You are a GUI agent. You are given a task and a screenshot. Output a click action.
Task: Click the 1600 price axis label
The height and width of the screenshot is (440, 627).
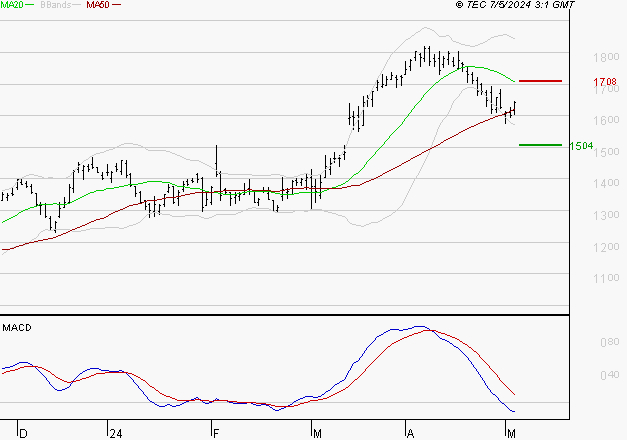pos(606,120)
